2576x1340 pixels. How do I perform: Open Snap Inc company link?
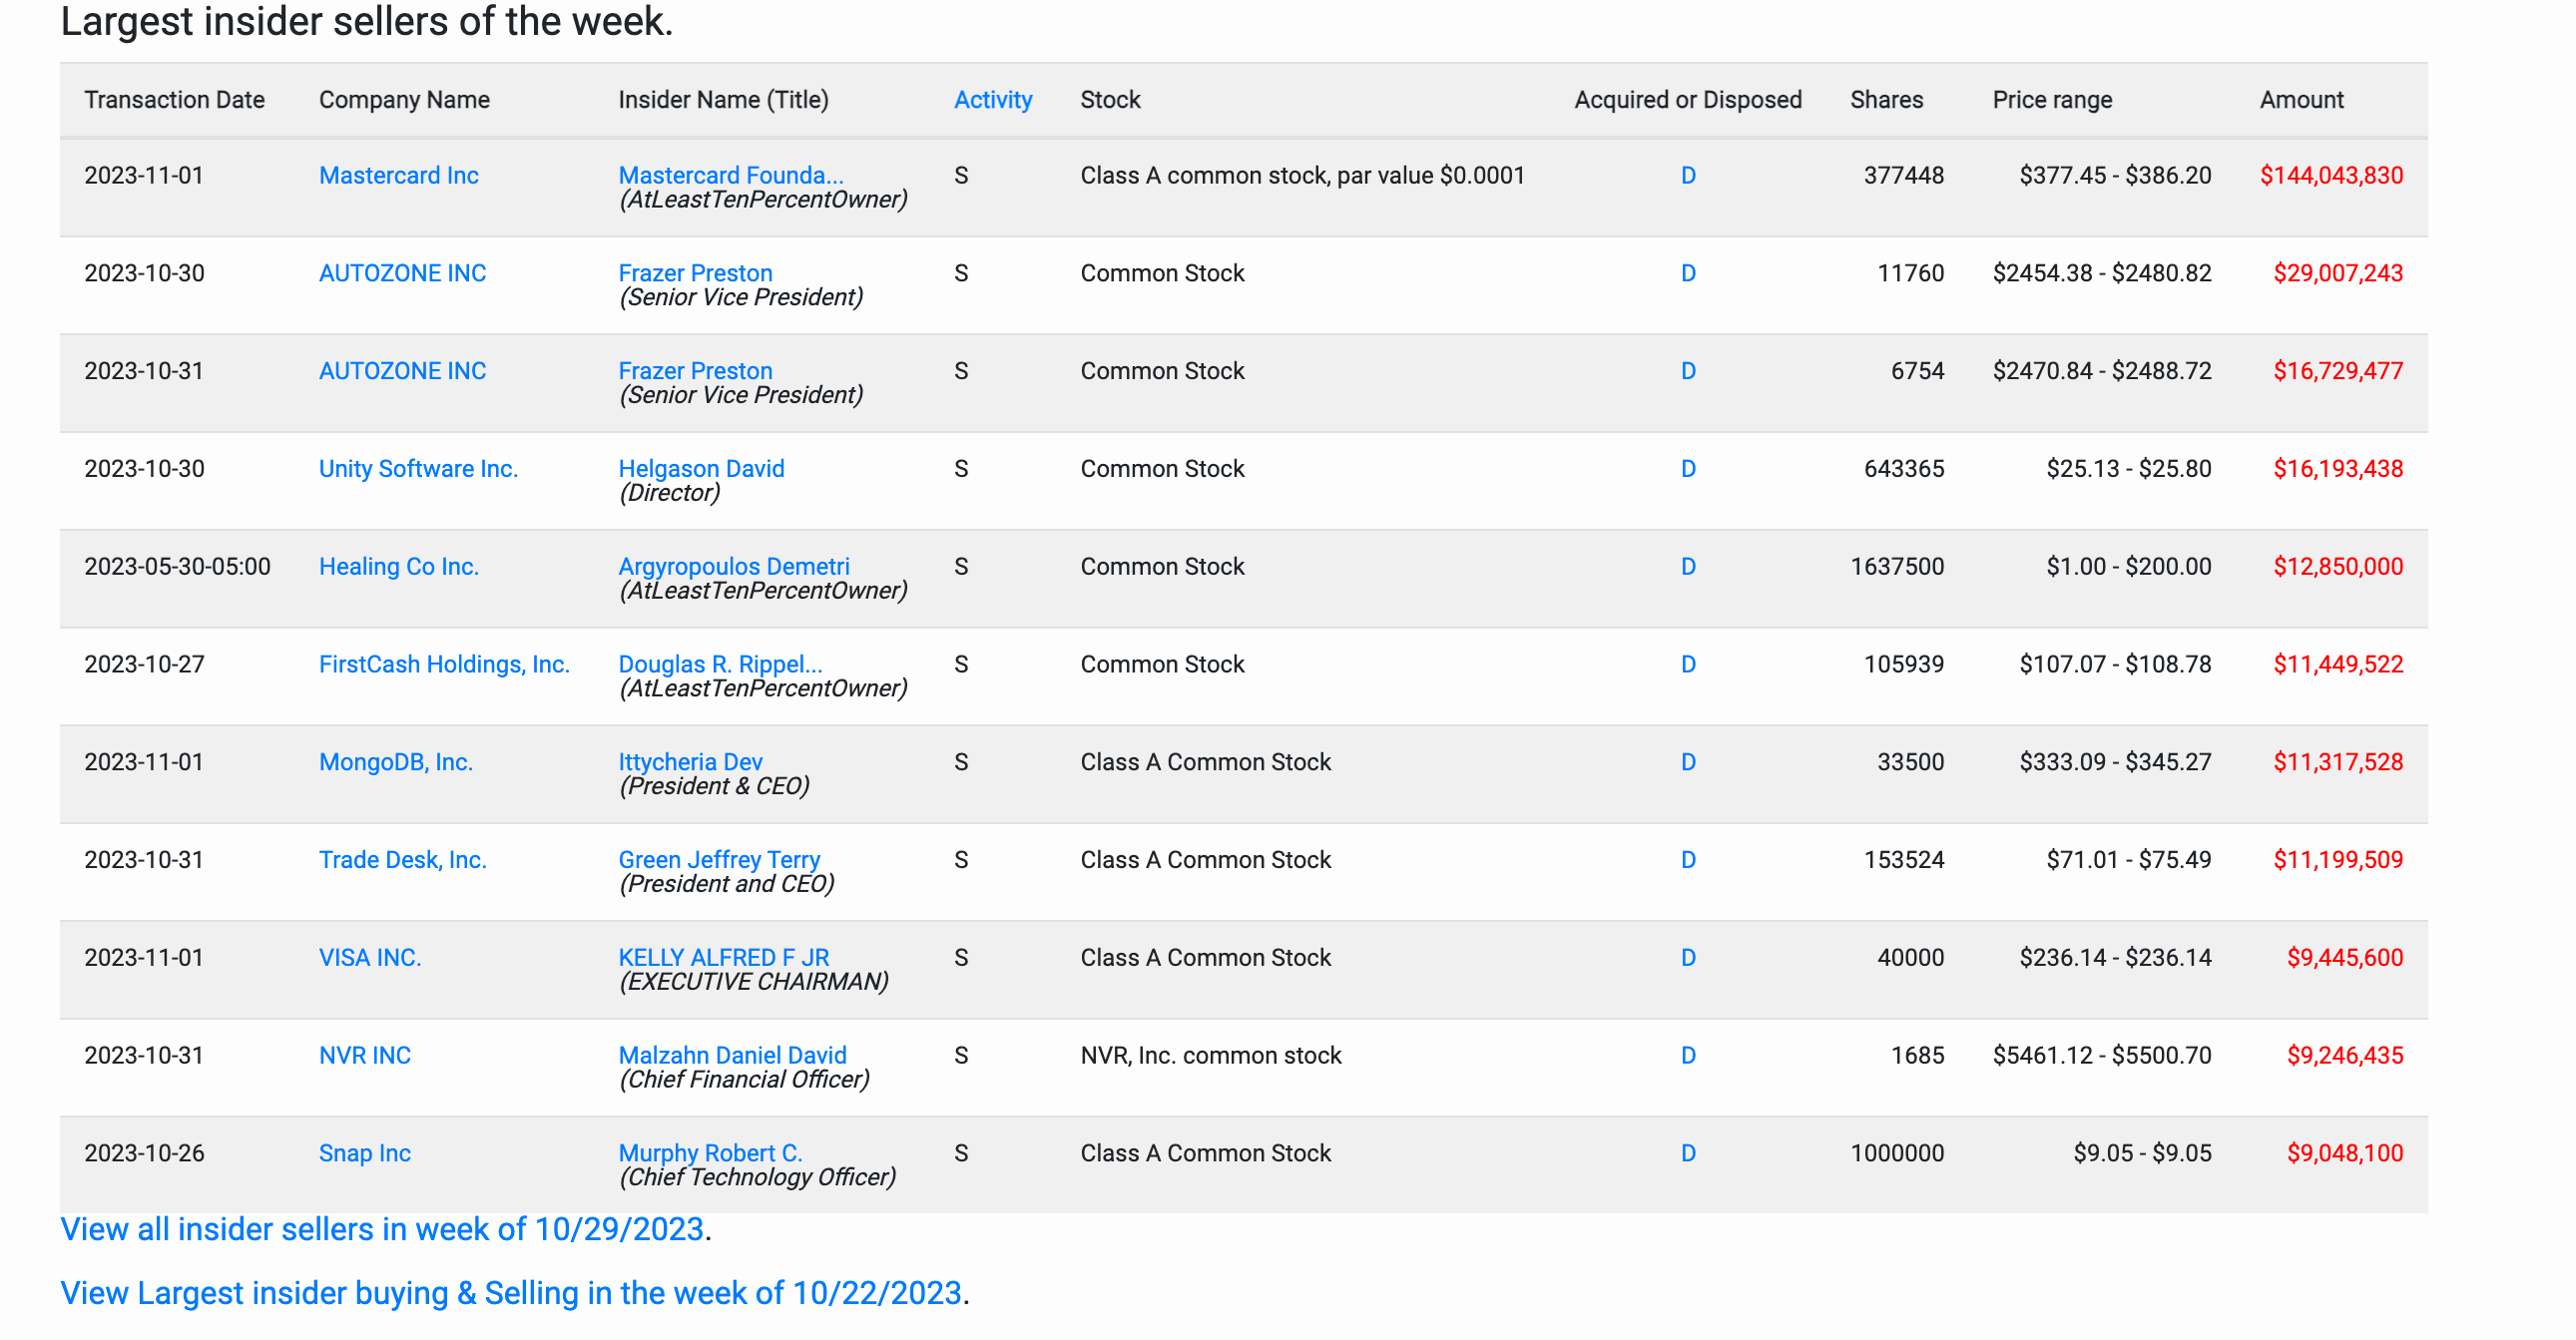[x=364, y=1155]
